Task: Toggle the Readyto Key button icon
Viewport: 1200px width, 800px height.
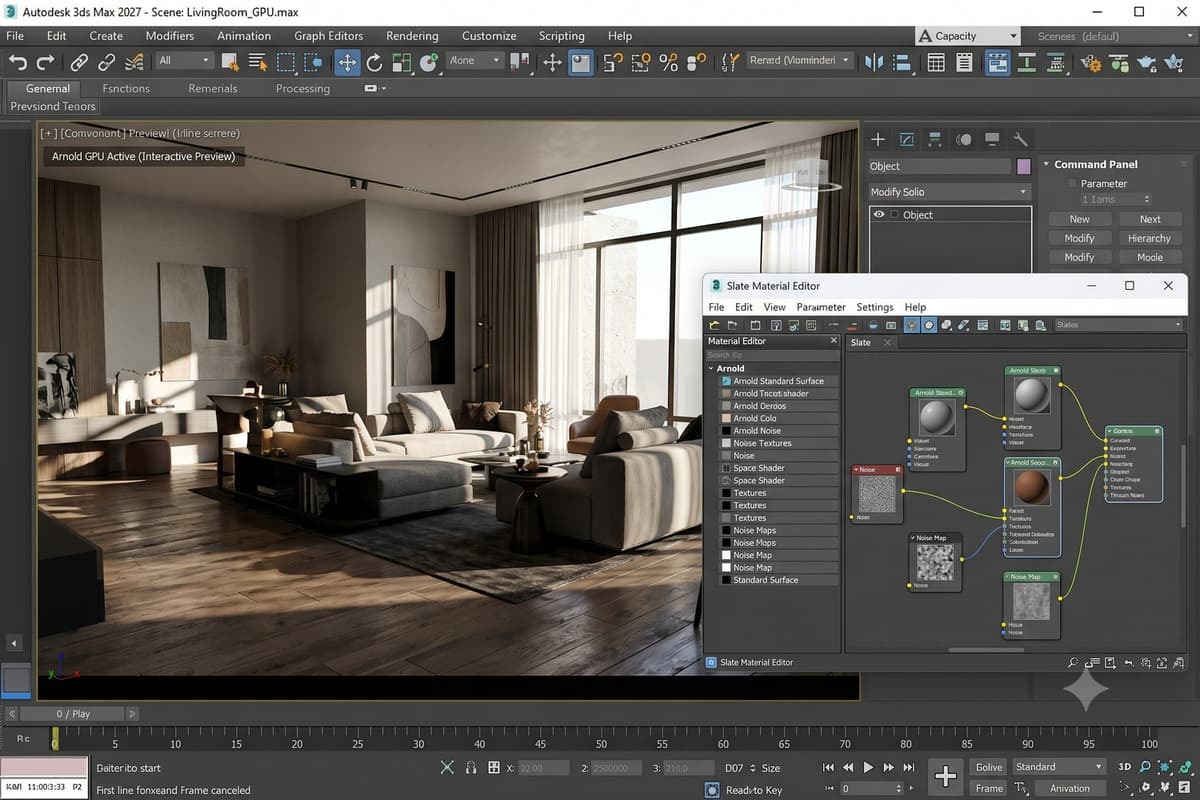Action: coord(711,789)
